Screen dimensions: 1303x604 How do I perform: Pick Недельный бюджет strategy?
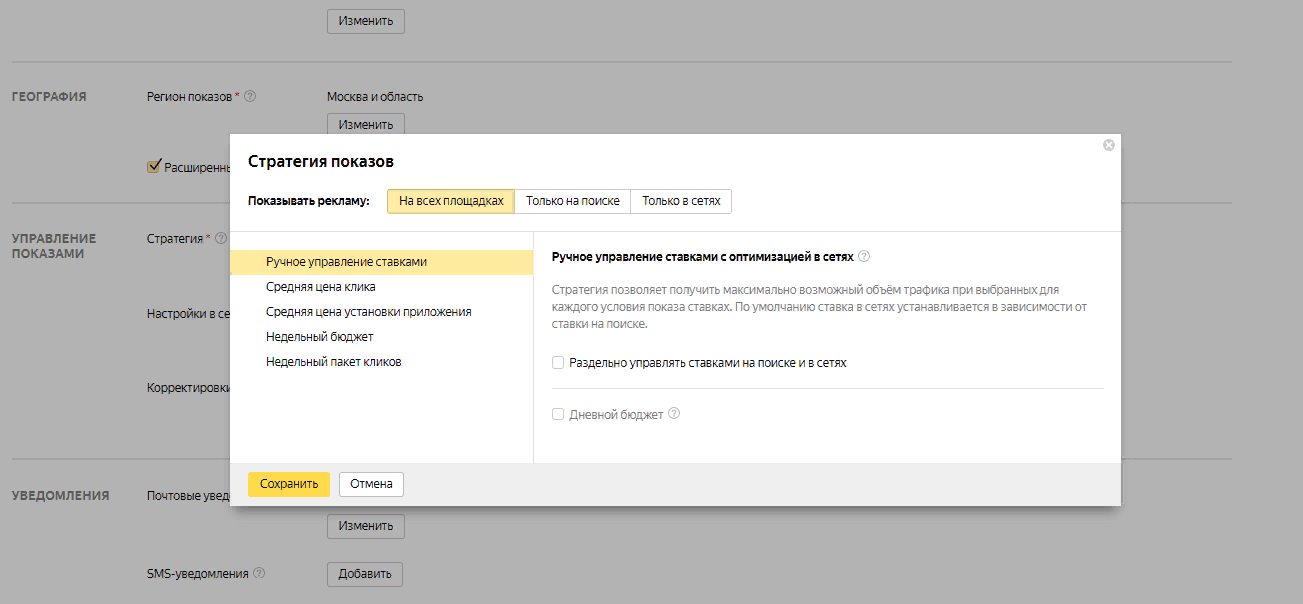pyautogui.click(x=319, y=337)
